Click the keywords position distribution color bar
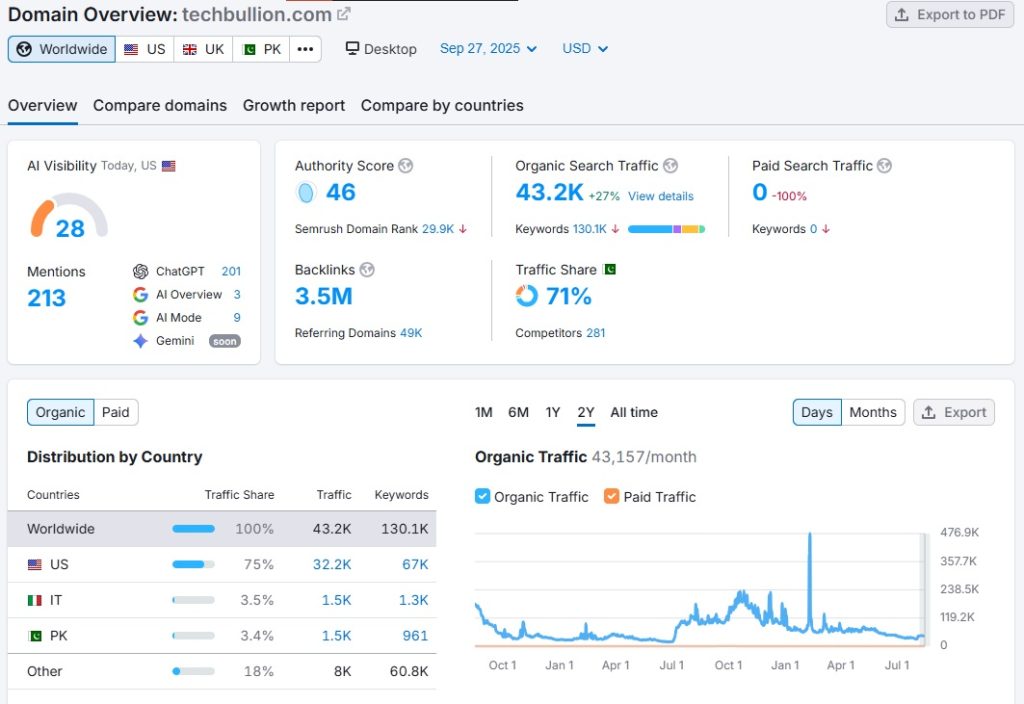 [x=666, y=229]
